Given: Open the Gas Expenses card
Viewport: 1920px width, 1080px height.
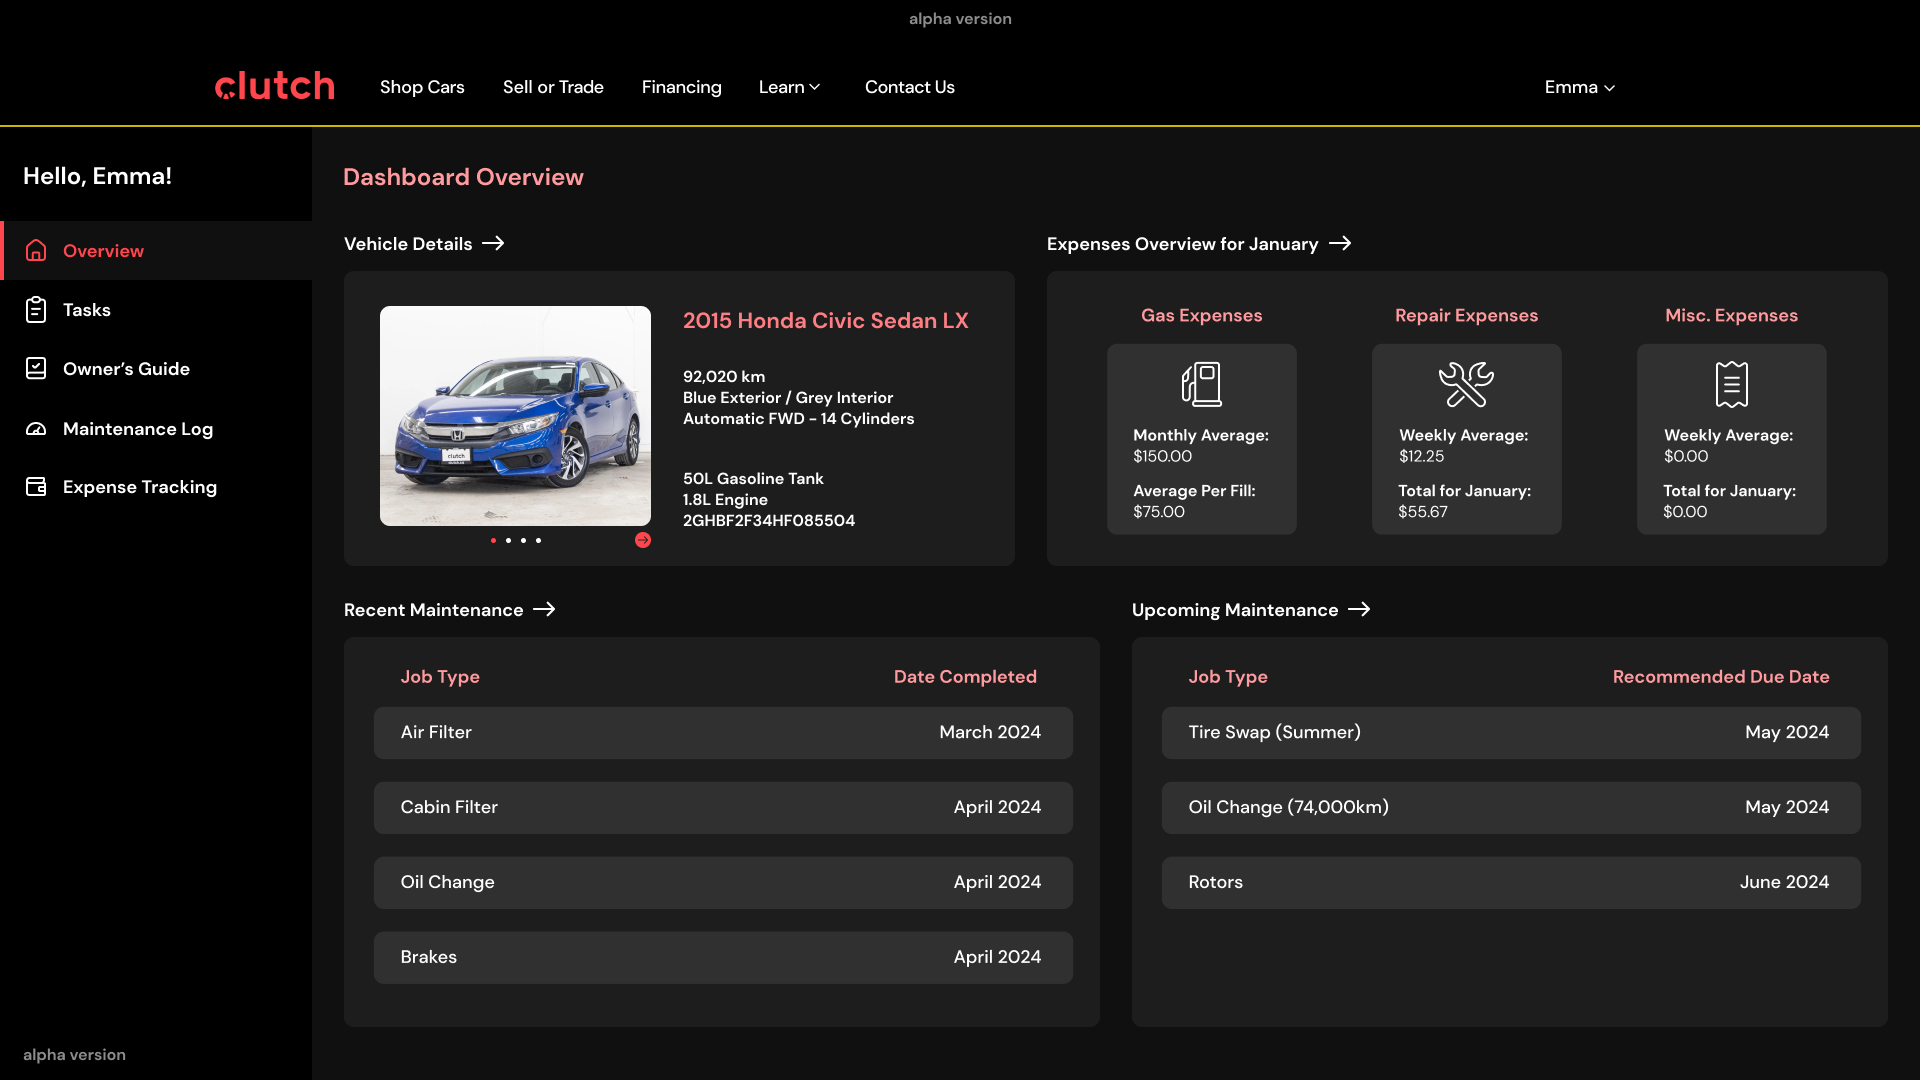Looking at the screenshot, I should (x=1202, y=439).
